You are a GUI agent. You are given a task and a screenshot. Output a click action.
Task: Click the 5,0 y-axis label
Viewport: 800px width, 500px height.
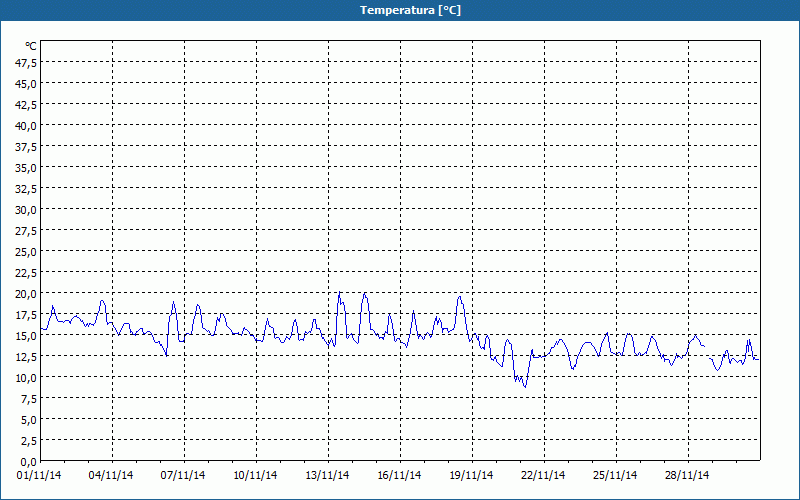pyautogui.click(x=29, y=420)
